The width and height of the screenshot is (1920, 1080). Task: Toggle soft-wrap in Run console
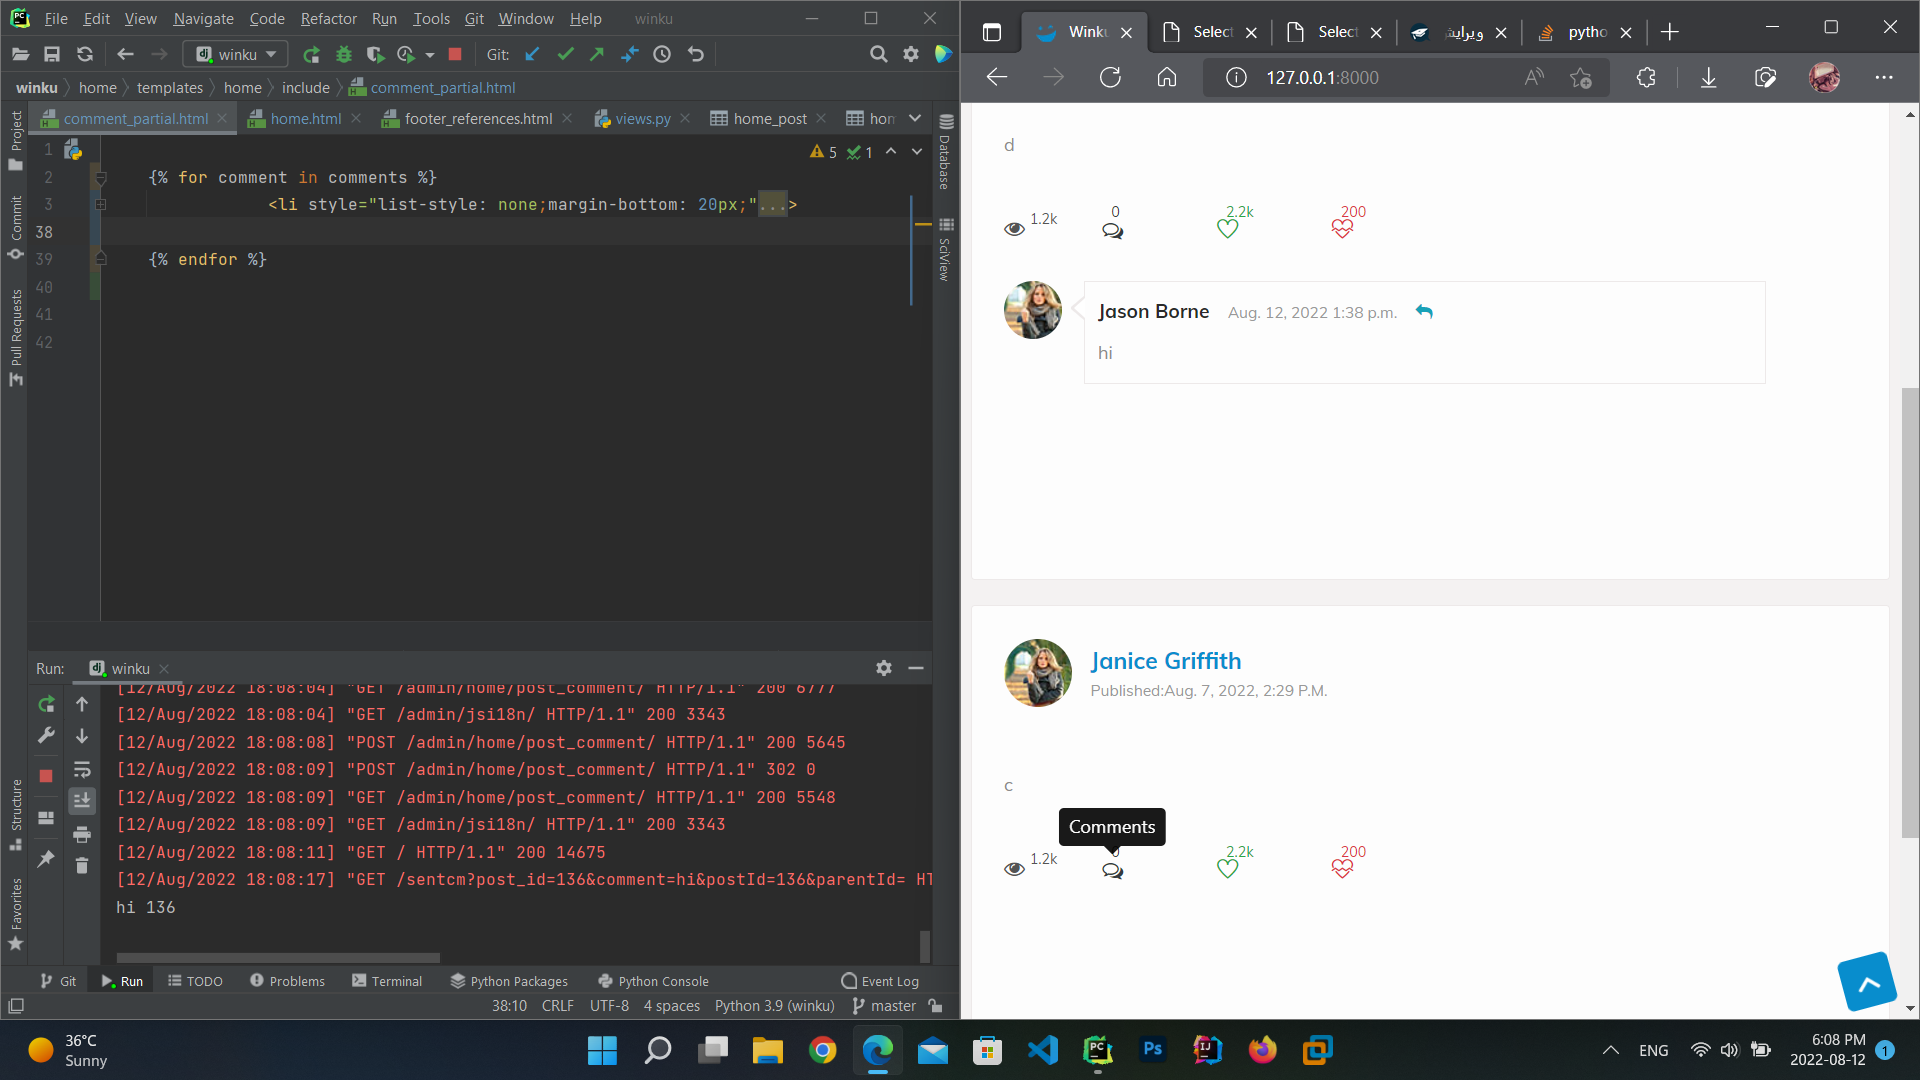click(x=82, y=770)
